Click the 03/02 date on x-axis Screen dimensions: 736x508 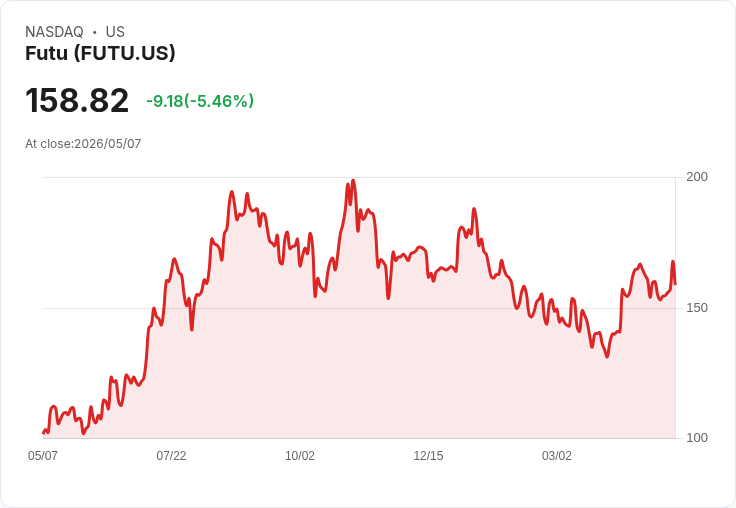pos(557,455)
